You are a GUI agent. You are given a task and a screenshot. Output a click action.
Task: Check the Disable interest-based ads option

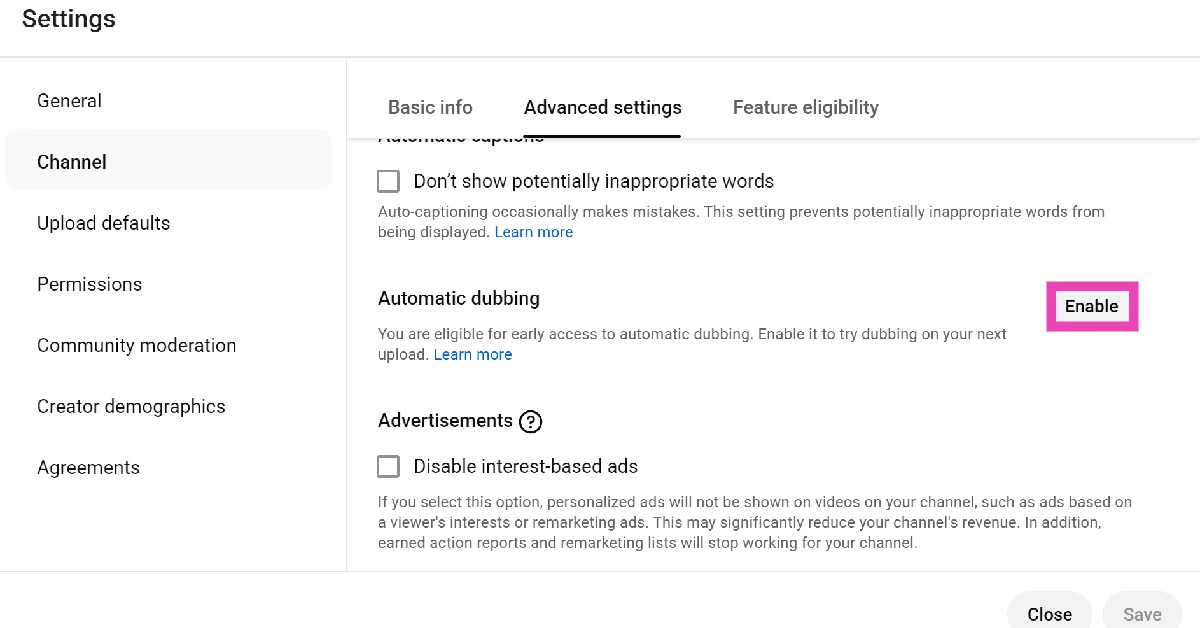388,466
